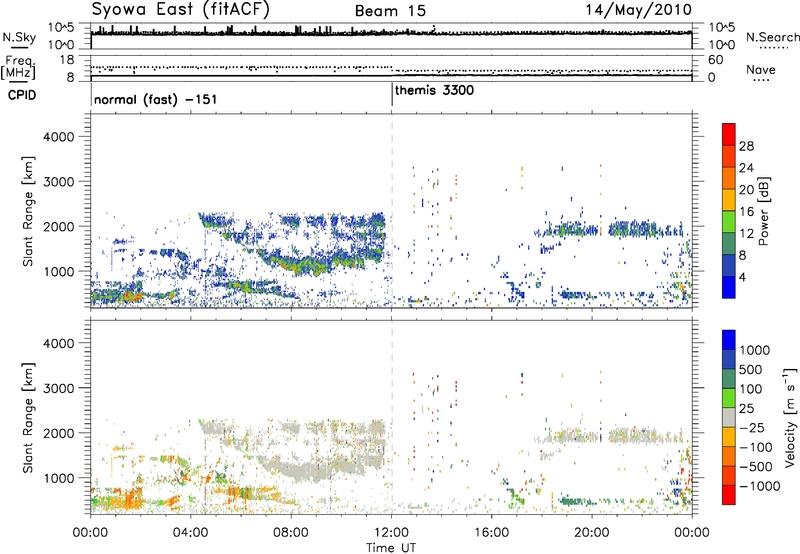
Task: Click the "16" label on power colorbar
Action: (746, 212)
